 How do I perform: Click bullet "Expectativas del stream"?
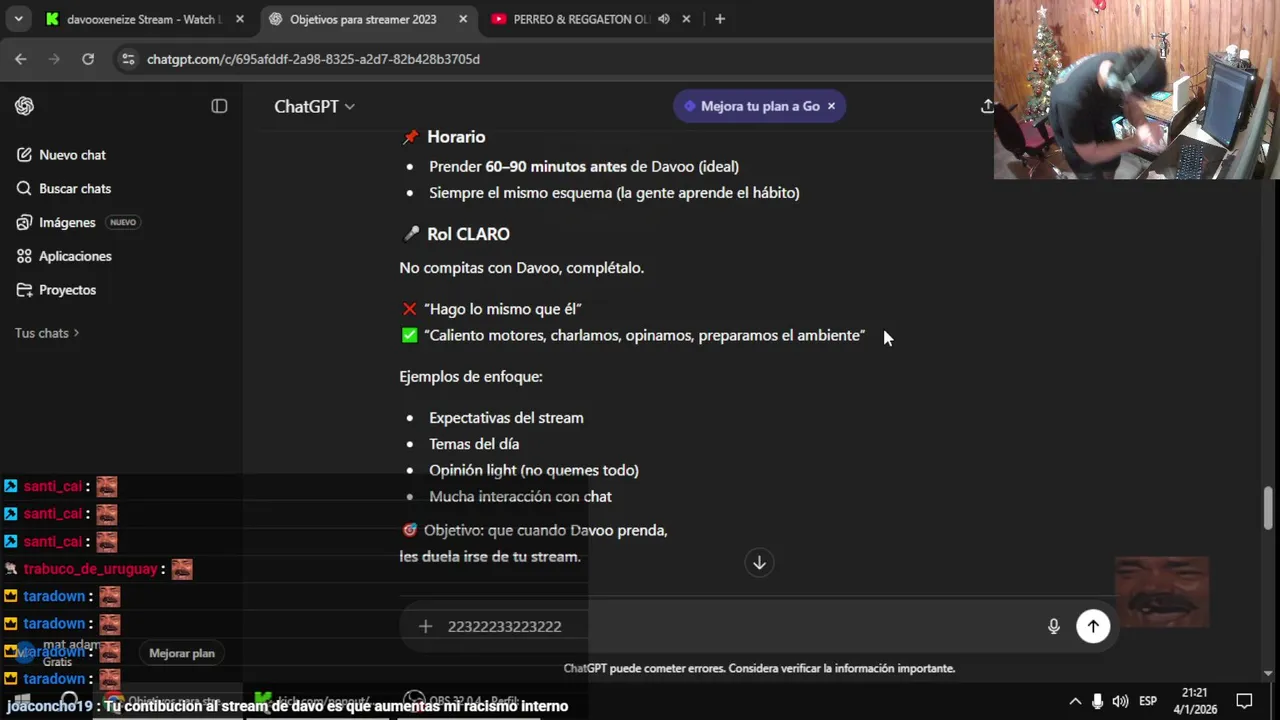point(506,418)
